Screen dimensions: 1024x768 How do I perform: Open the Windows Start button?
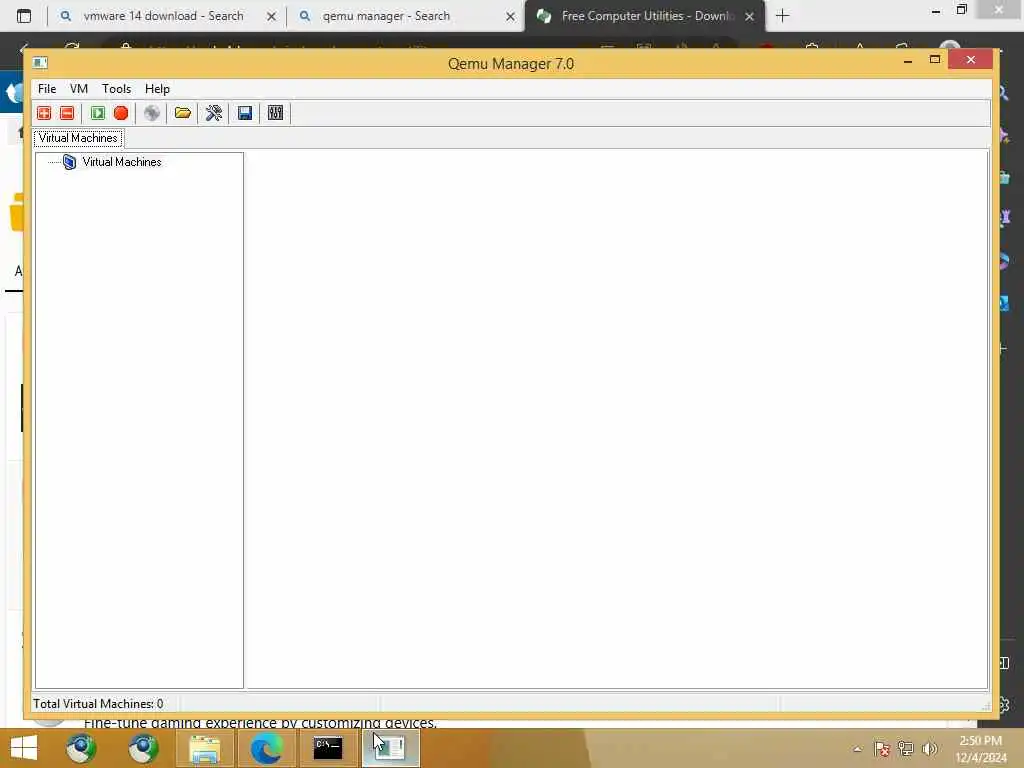coord(24,748)
